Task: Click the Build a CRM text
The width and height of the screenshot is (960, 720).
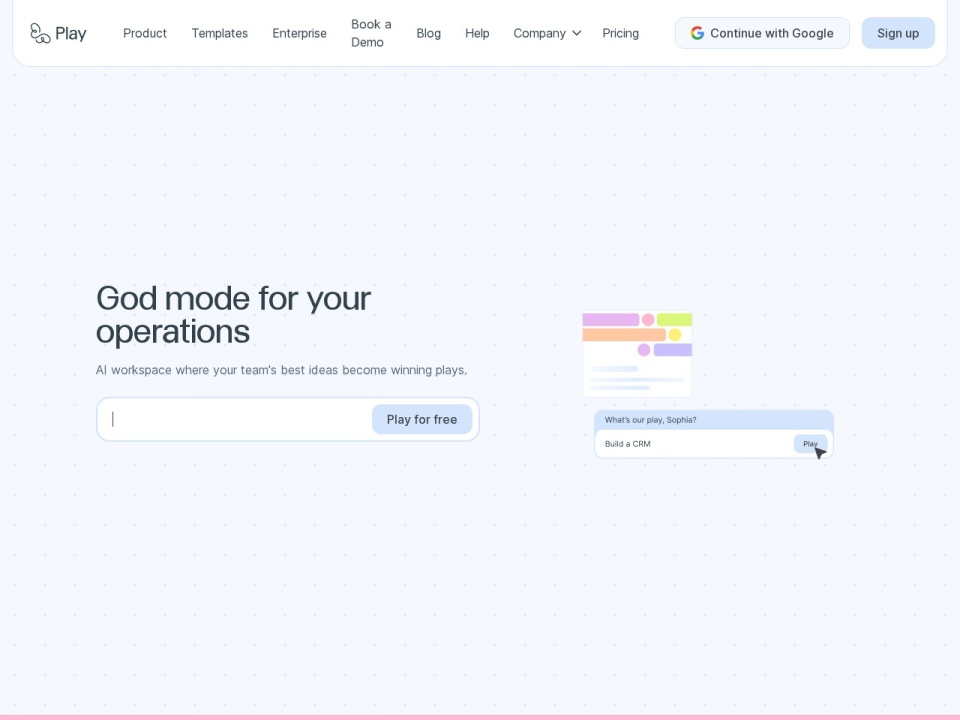Action: pos(628,444)
